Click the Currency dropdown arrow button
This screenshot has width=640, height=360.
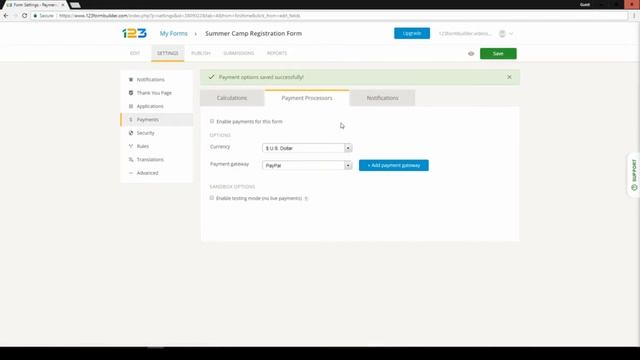(348, 148)
